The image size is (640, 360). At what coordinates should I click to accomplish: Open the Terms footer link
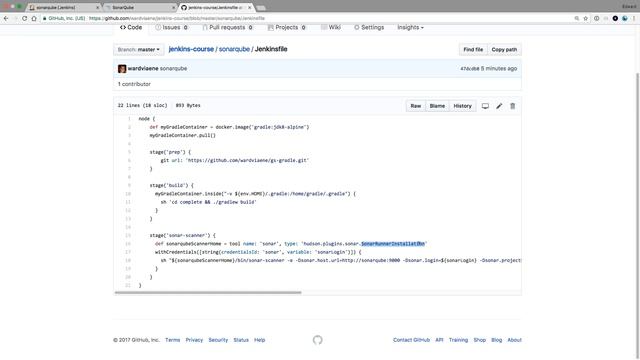tap(172, 340)
